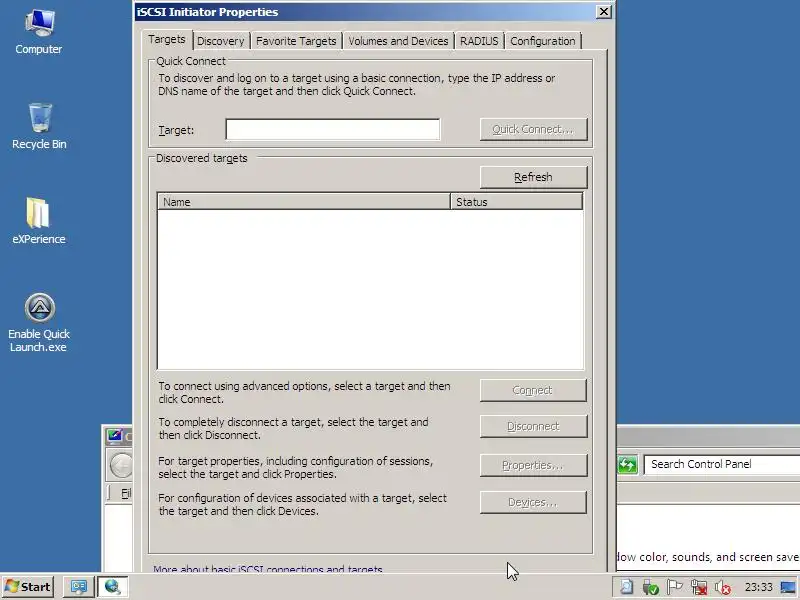
Task: Close the iSCSI Initiator Properties dialog
Action: 604,12
